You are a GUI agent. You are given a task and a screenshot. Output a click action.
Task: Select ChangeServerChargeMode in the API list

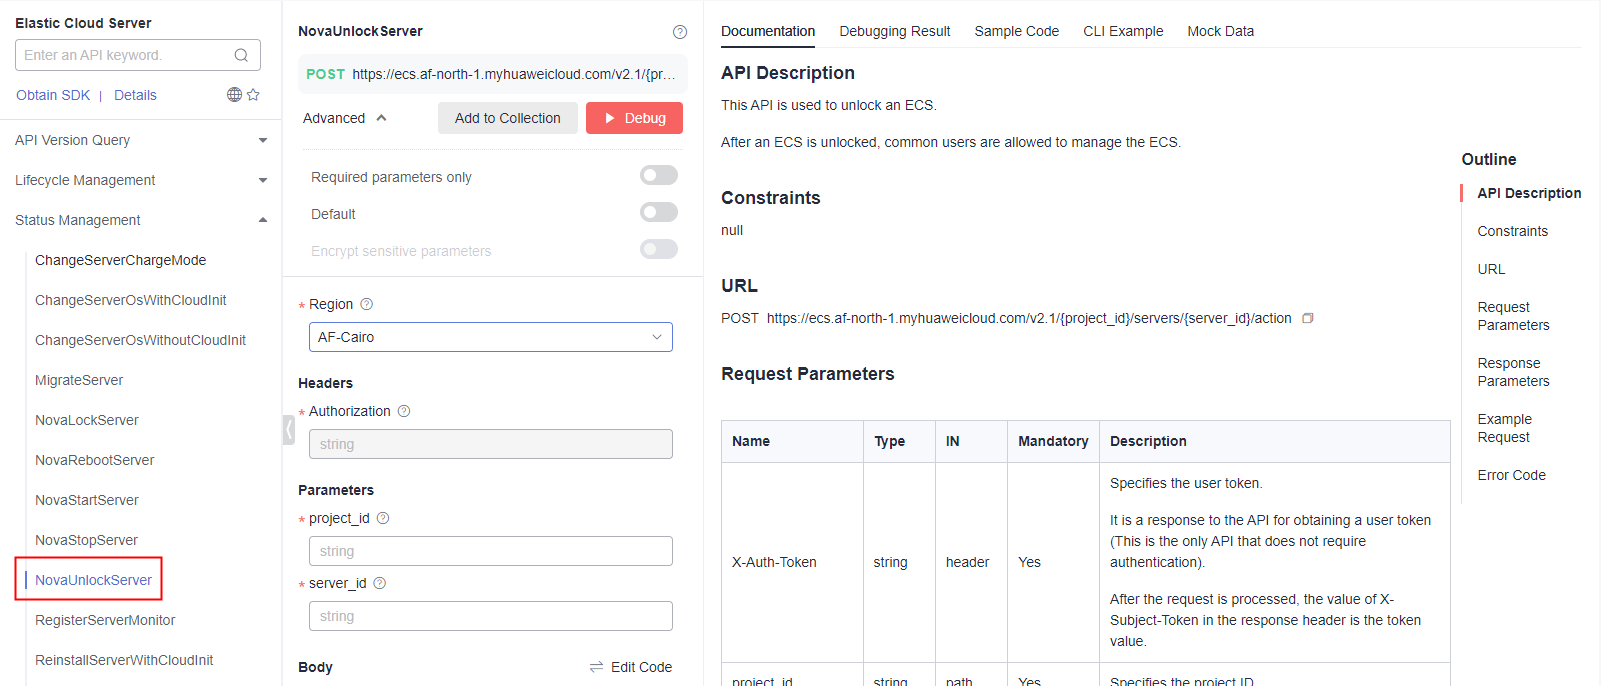coord(121,260)
